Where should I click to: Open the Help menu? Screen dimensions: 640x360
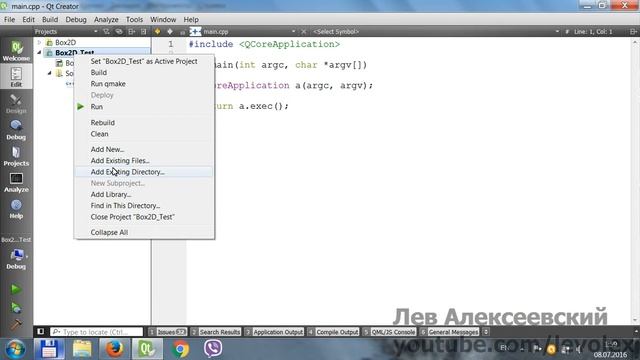point(191,19)
